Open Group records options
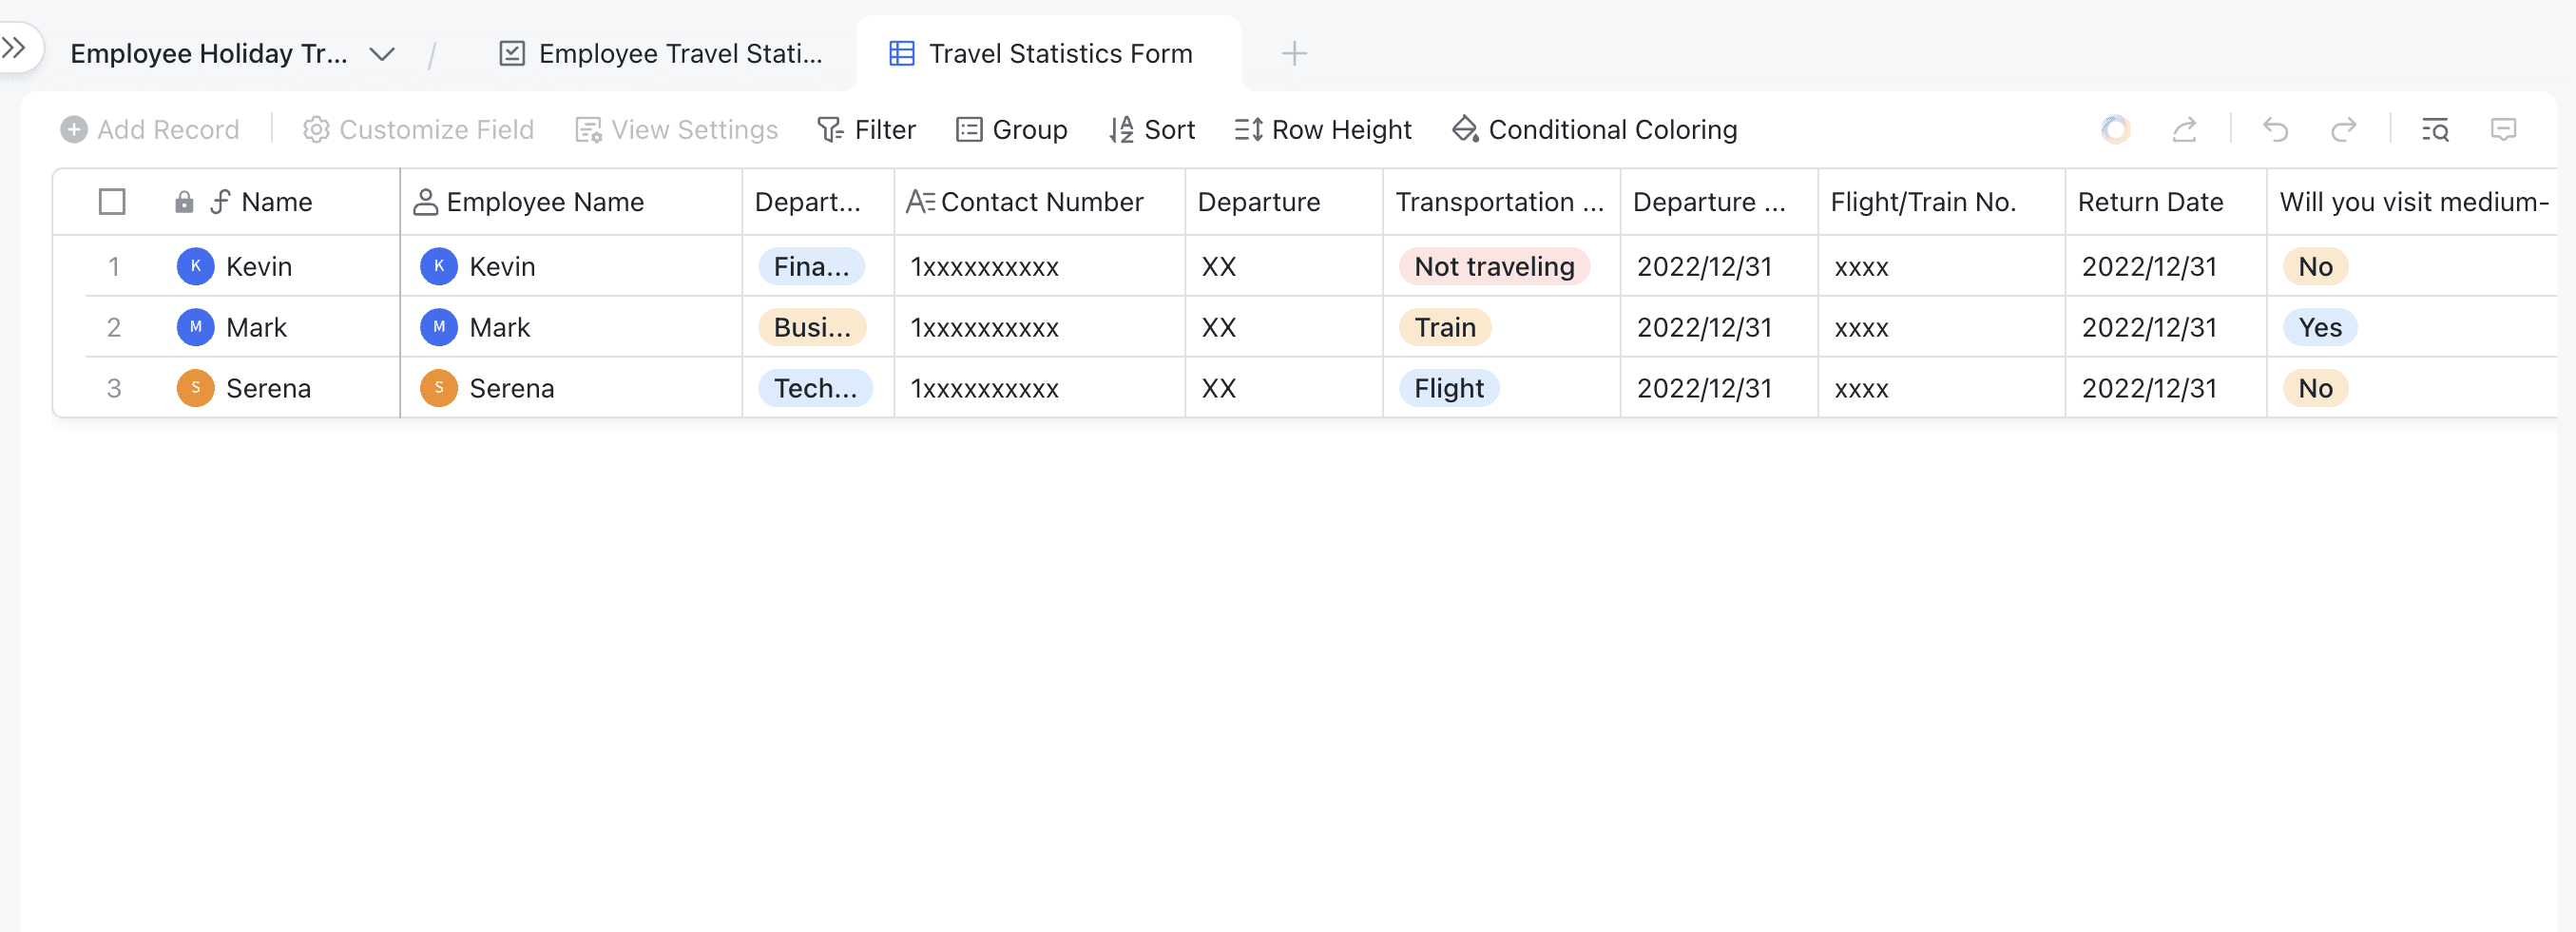 coord(1011,130)
